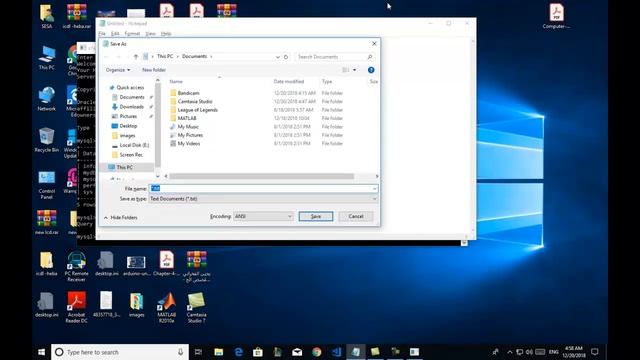Screen dimensions: 640x360
Task: Open the MATLAB folder in file list
Action: (x=187, y=118)
